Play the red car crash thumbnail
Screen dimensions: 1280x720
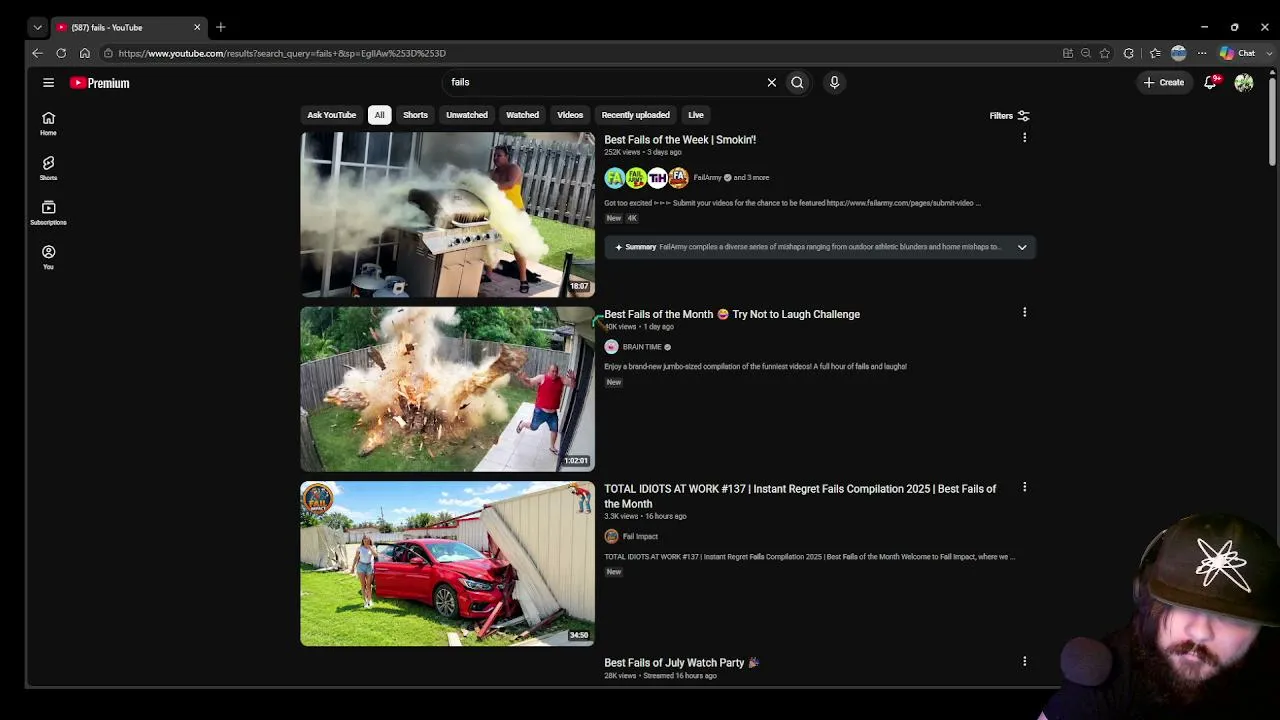coord(447,564)
